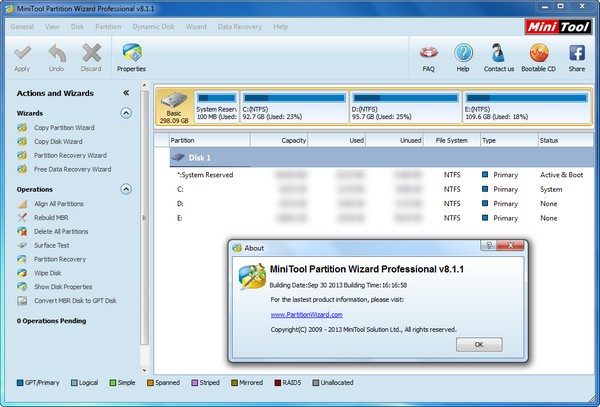This screenshot has height=407, width=600.
Task: Collapse the Actions and Wizards panel
Action: pyautogui.click(x=126, y=93)
